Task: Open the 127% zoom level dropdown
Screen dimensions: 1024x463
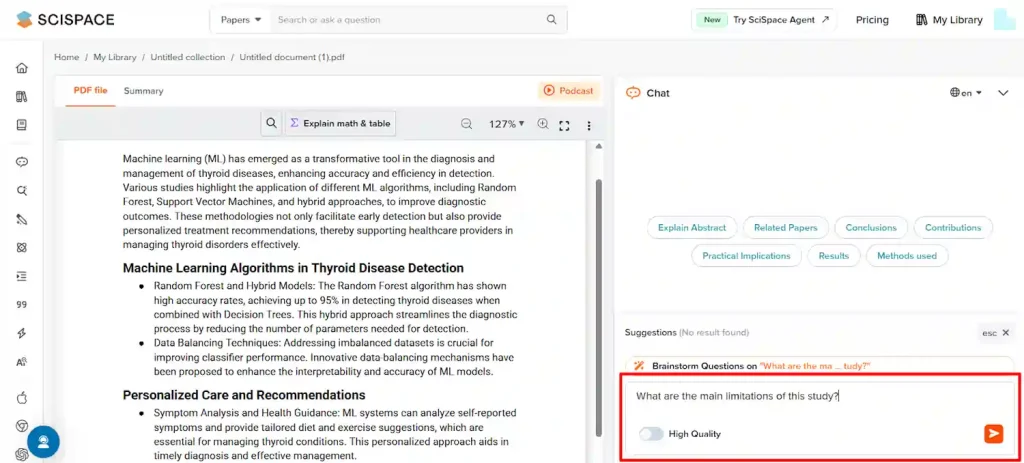Action: point(507,124)
